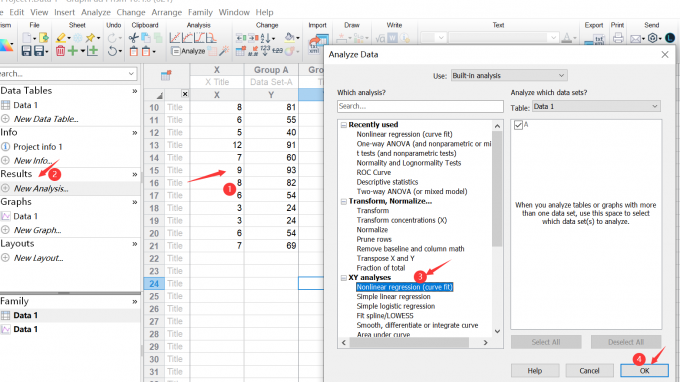680x382 pixels.
Task: Expand the Graphs section chevron
Action: [135, 202]
